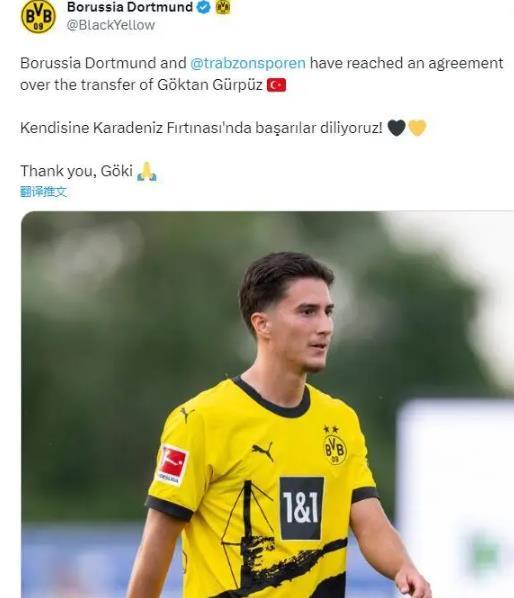
Task: Click the Bundesliga patch on the sleeve
Action: pyautogui.click(x=173, y=465)
